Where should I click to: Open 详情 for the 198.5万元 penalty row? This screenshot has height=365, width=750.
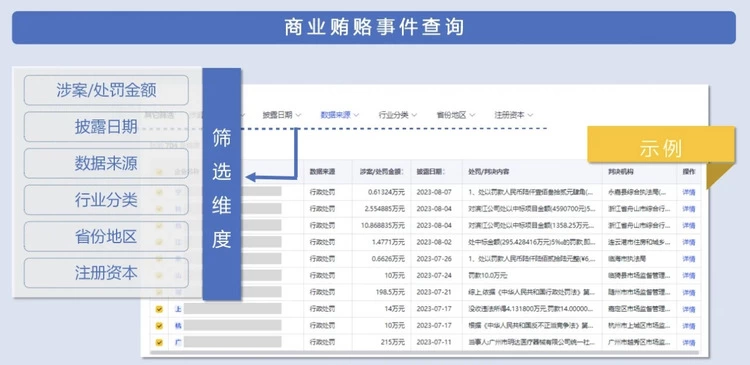click(x=688, y=292)
